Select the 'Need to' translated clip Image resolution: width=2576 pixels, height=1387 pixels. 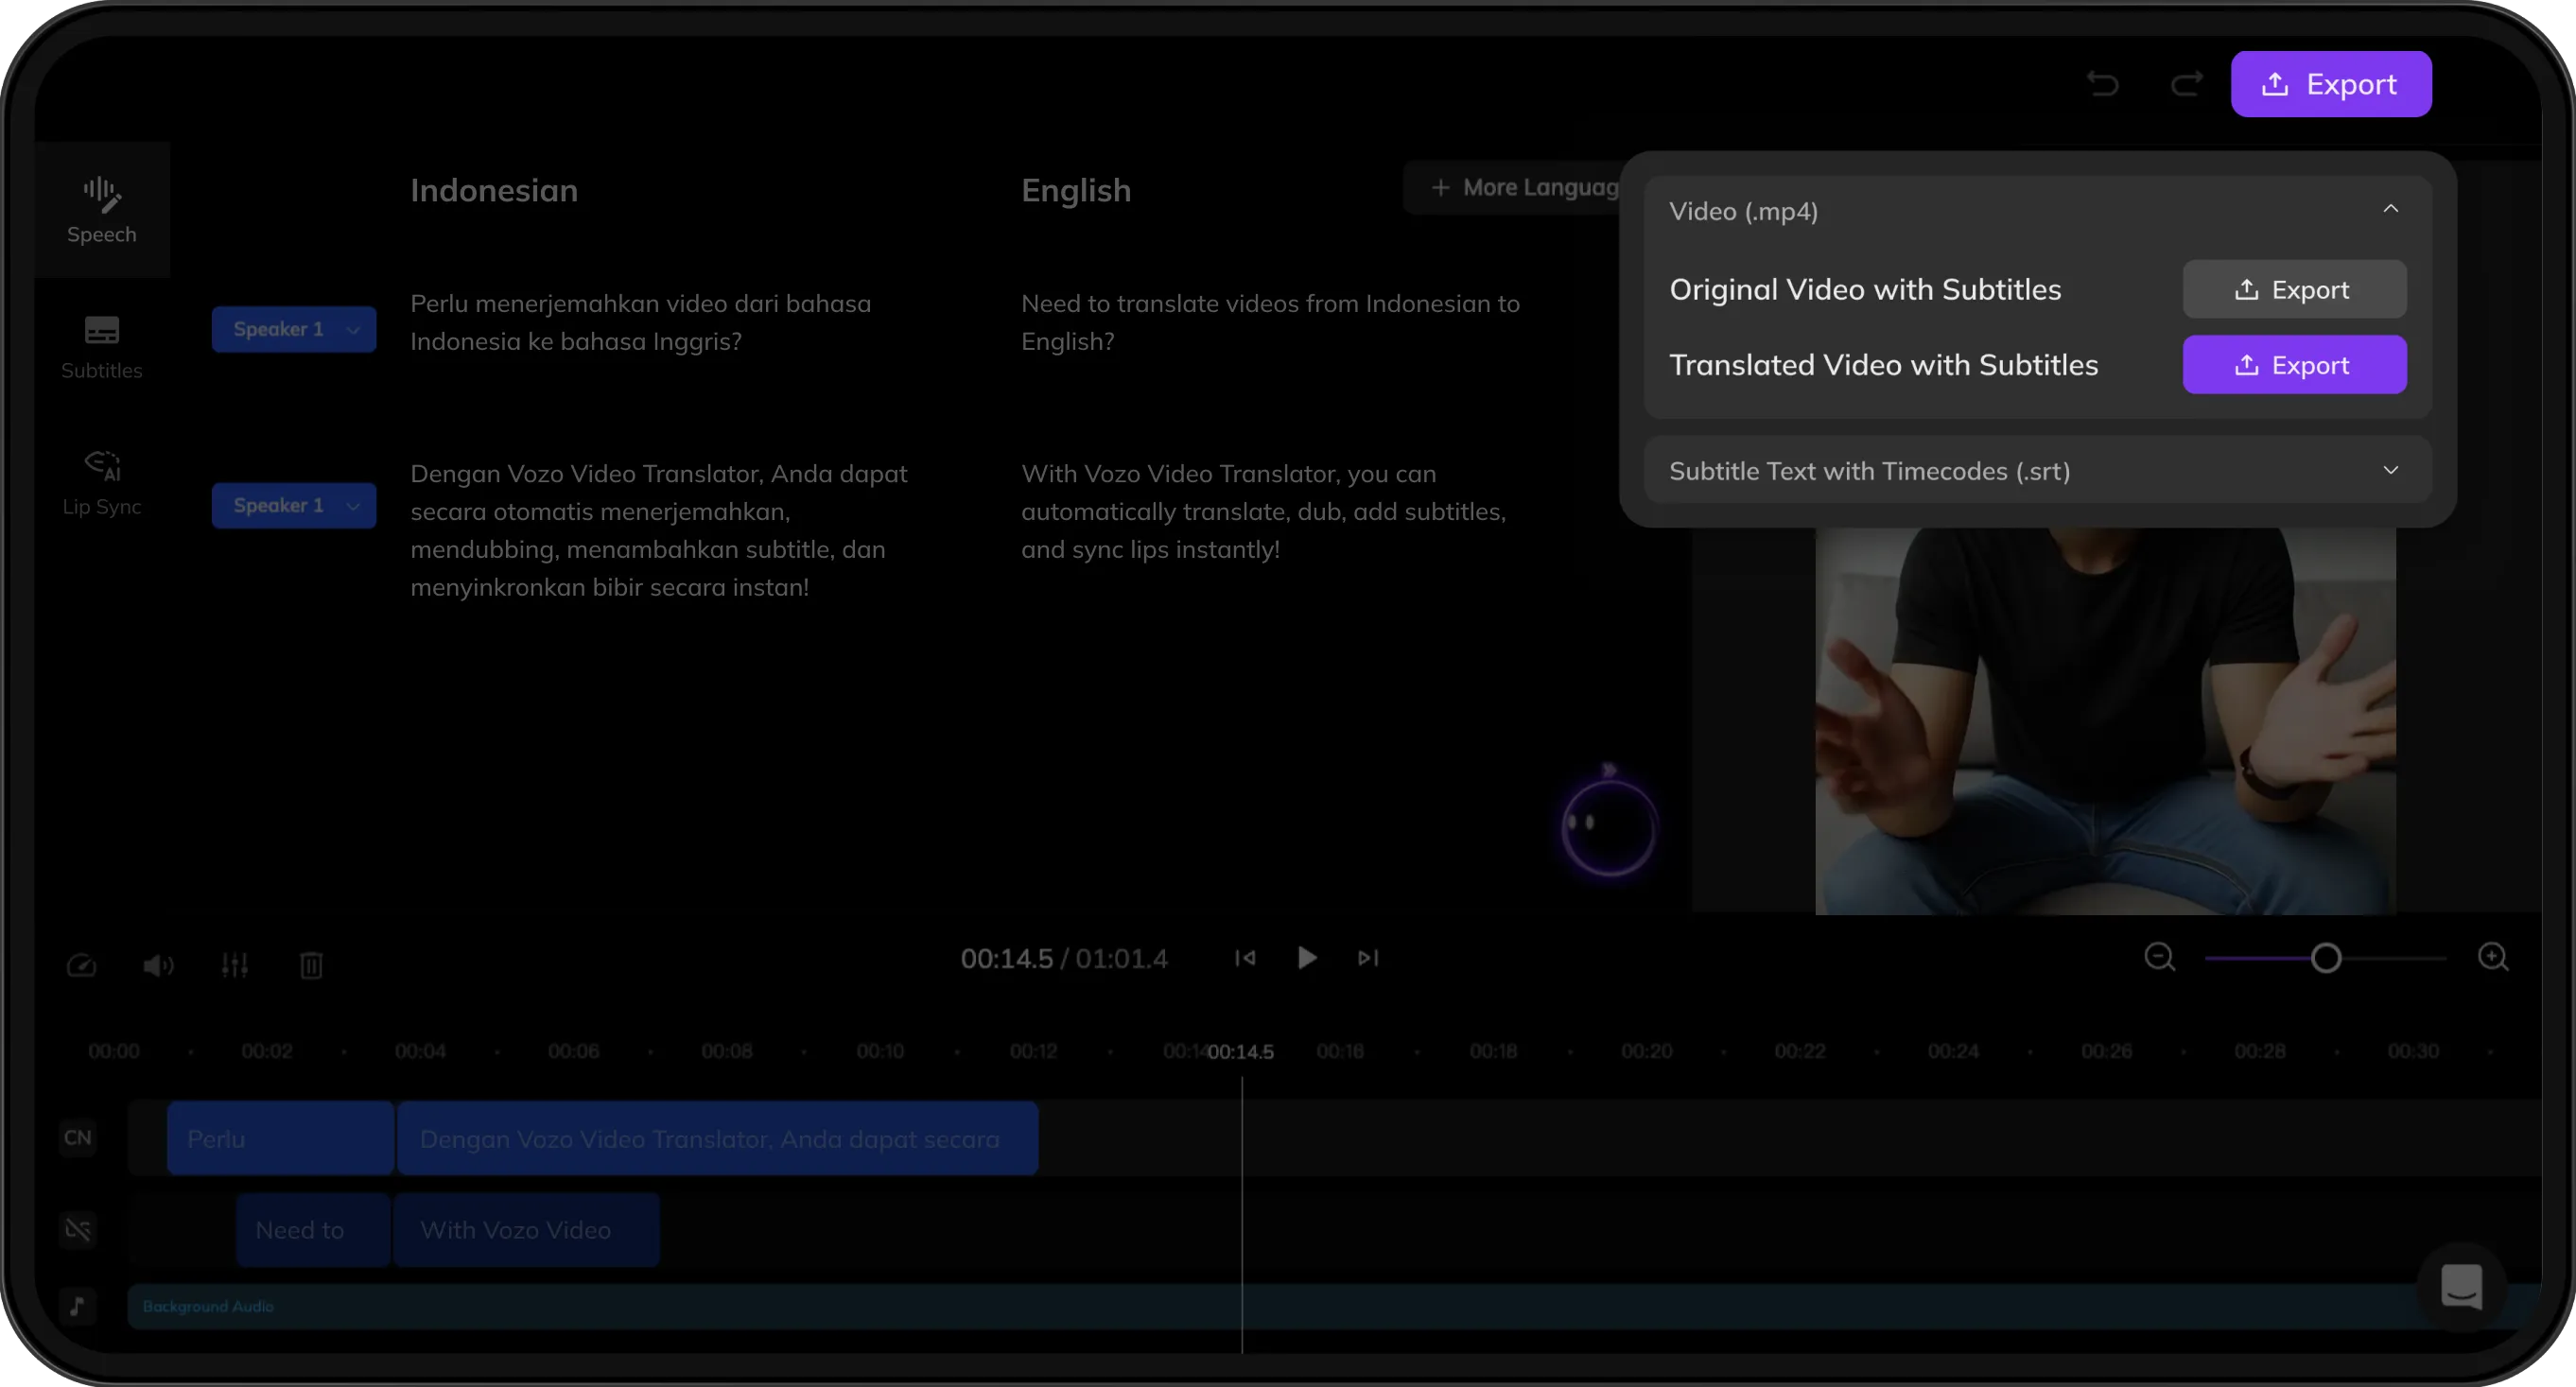pos(313,1230)
